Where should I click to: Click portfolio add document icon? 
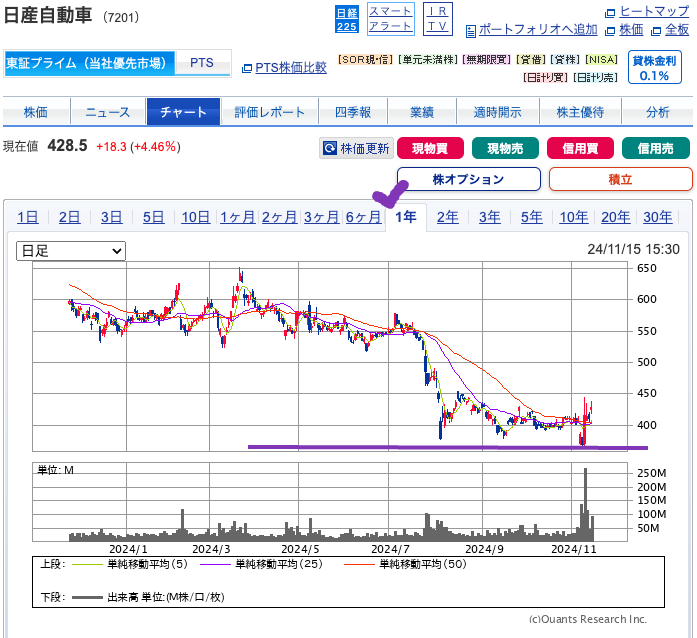tap(470, 31)
